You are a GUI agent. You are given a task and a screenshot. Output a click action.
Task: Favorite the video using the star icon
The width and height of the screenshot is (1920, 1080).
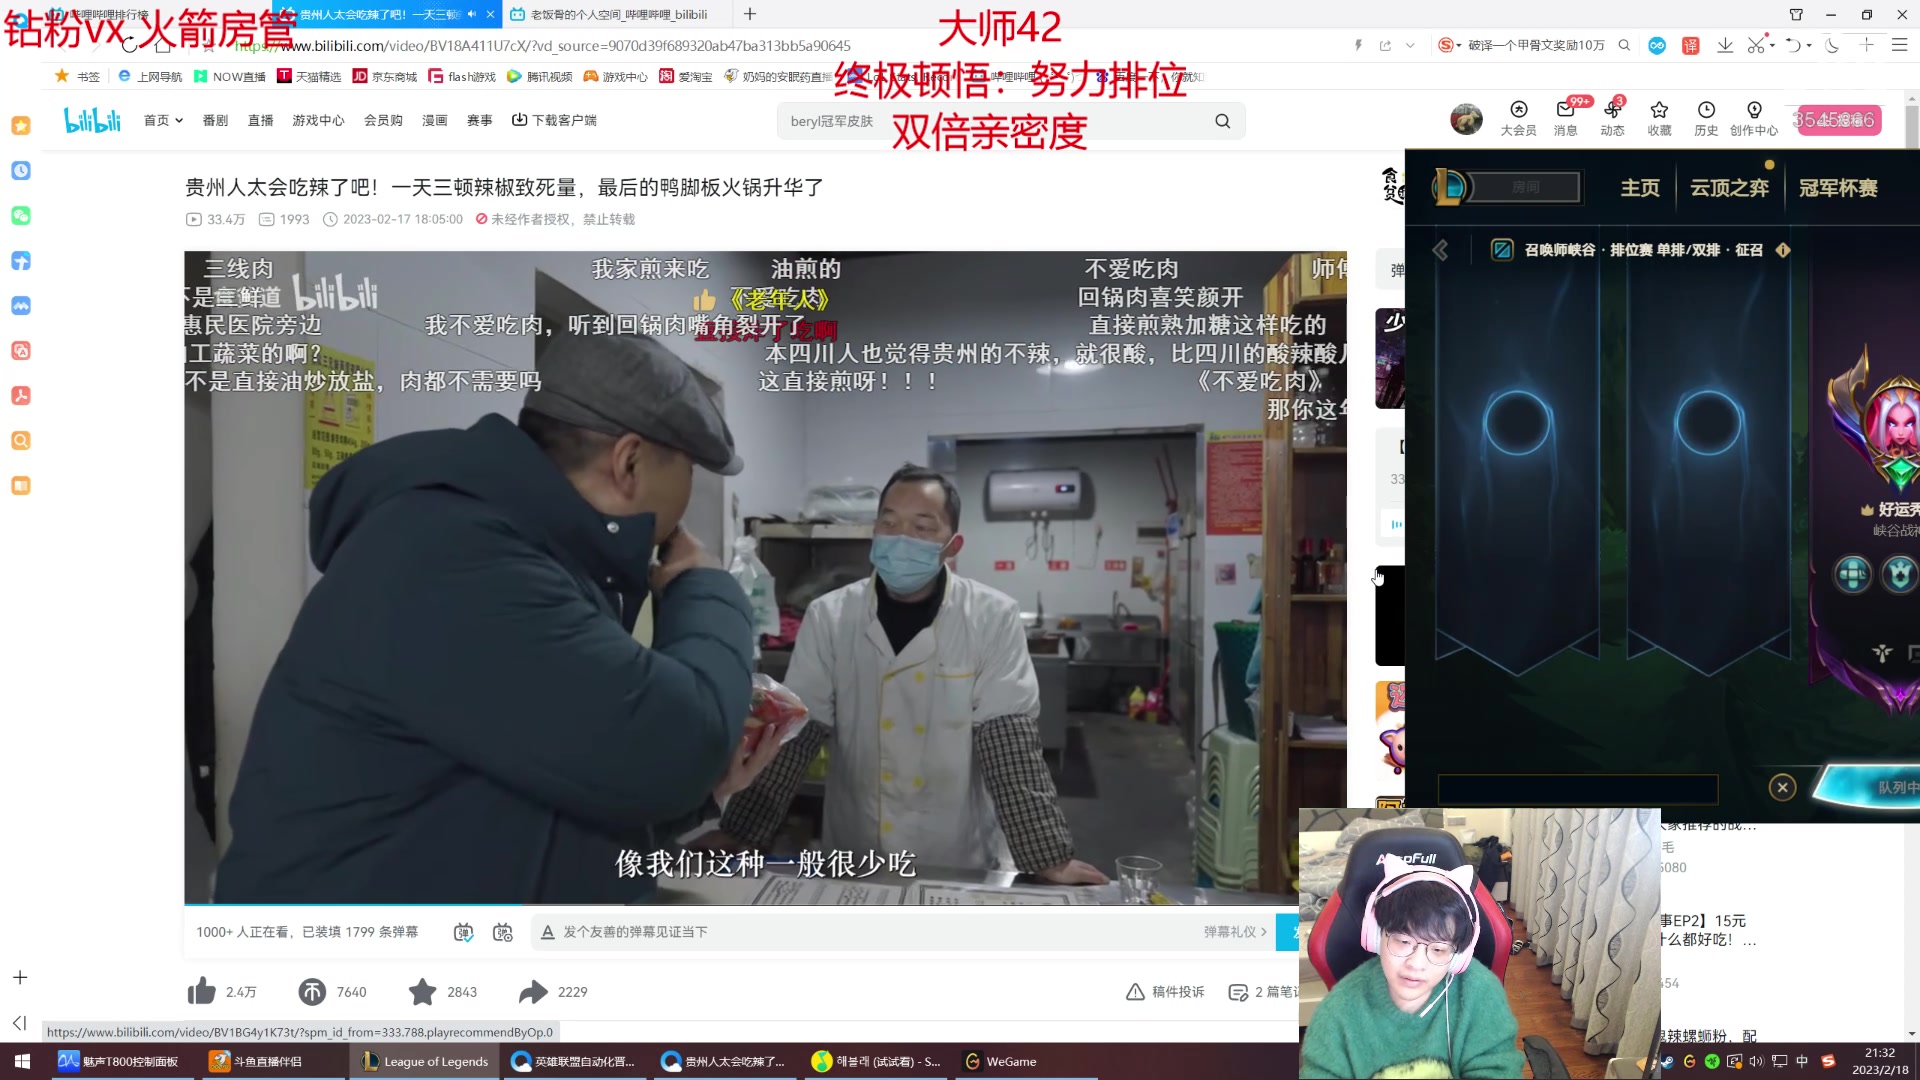click(422, 991)
